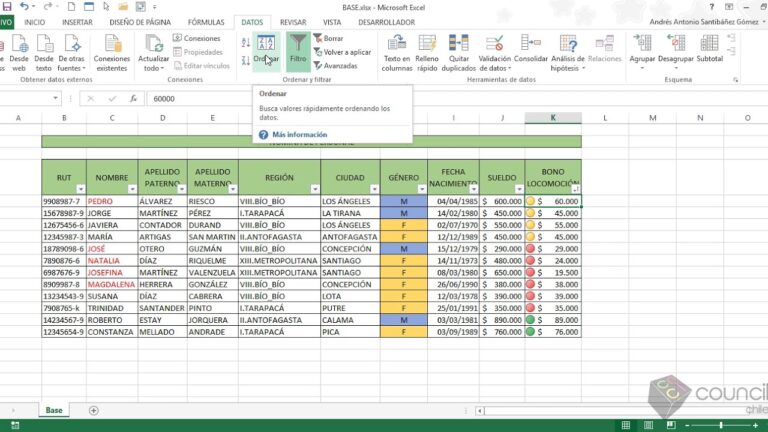
Task: Open Conexiones existentes
Action: tap(112, 53)
